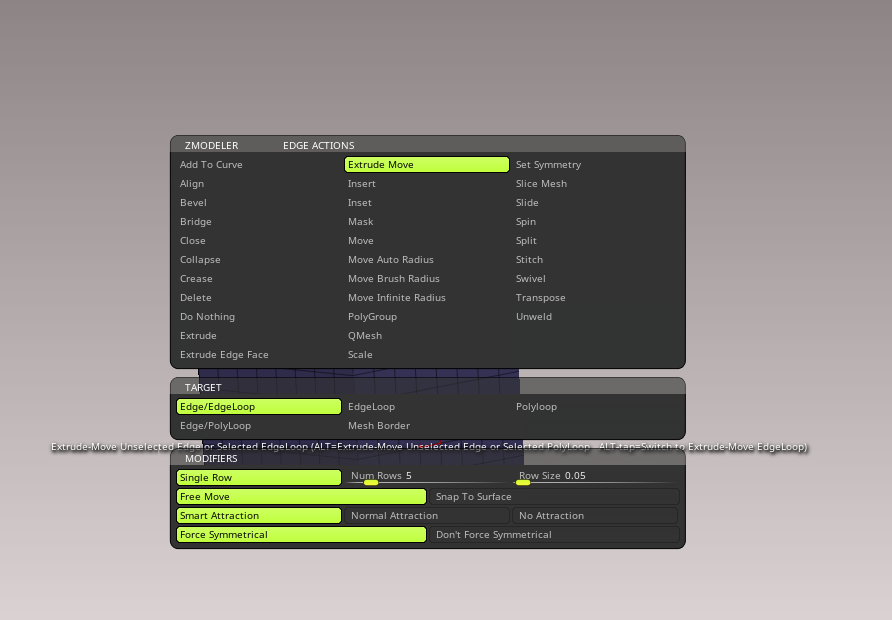Select the plain Move action

click(x=361, y=241)
